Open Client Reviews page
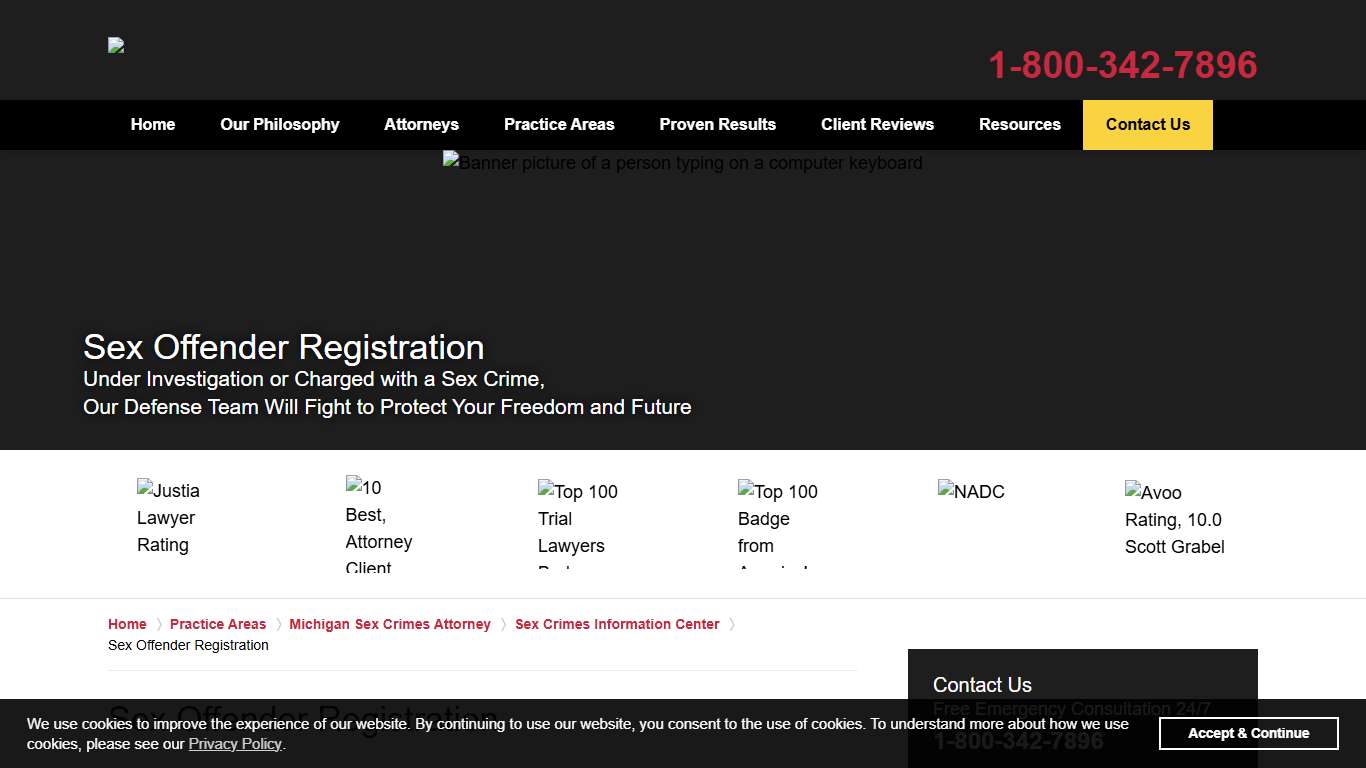1366x768 pixels. [x=877, y=125]
